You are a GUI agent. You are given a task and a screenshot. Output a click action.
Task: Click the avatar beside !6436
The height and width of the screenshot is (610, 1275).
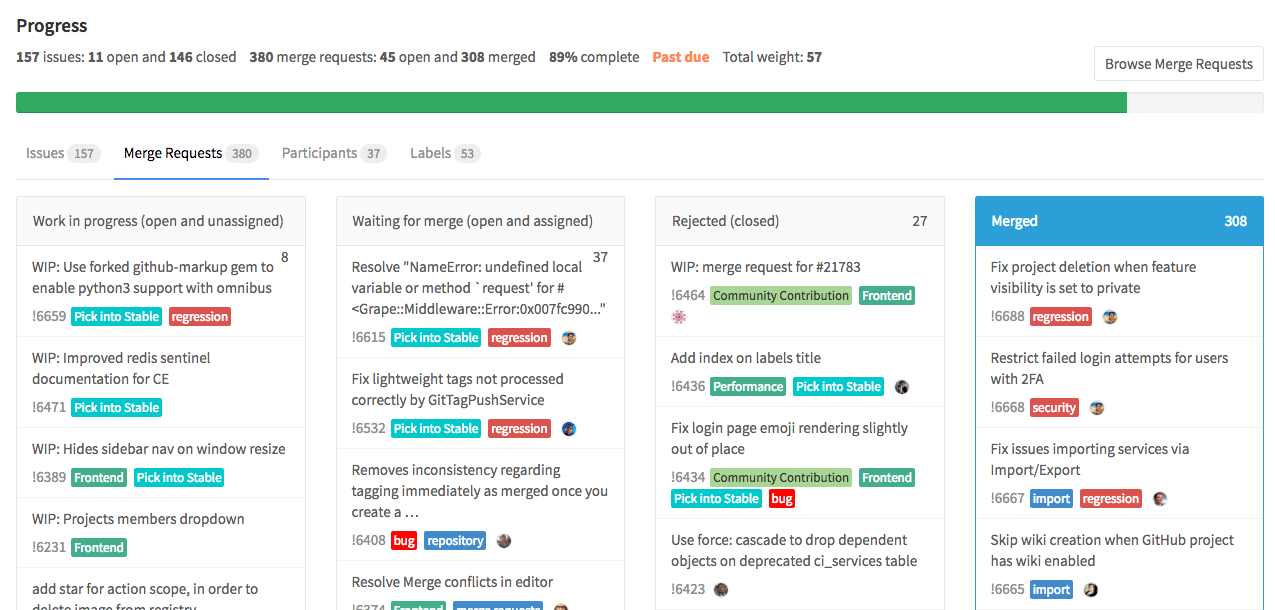(x=902, y=387)
